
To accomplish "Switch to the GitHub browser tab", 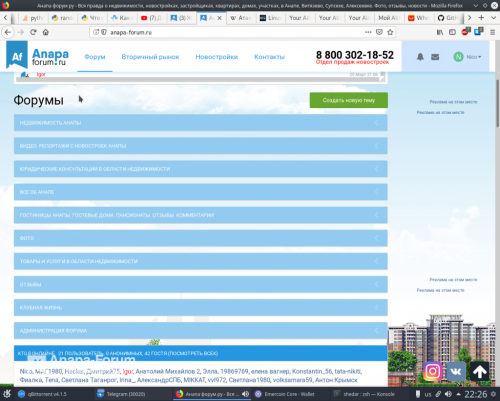I will click(449, 18).
